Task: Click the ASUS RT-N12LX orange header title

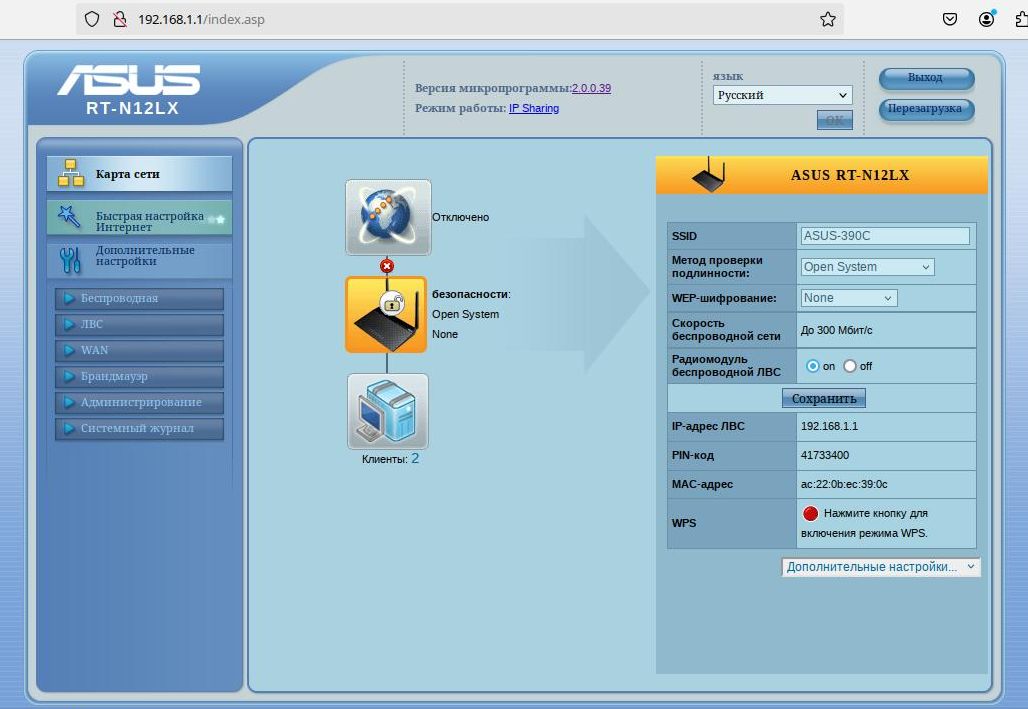Action: (x=850, y=175)
